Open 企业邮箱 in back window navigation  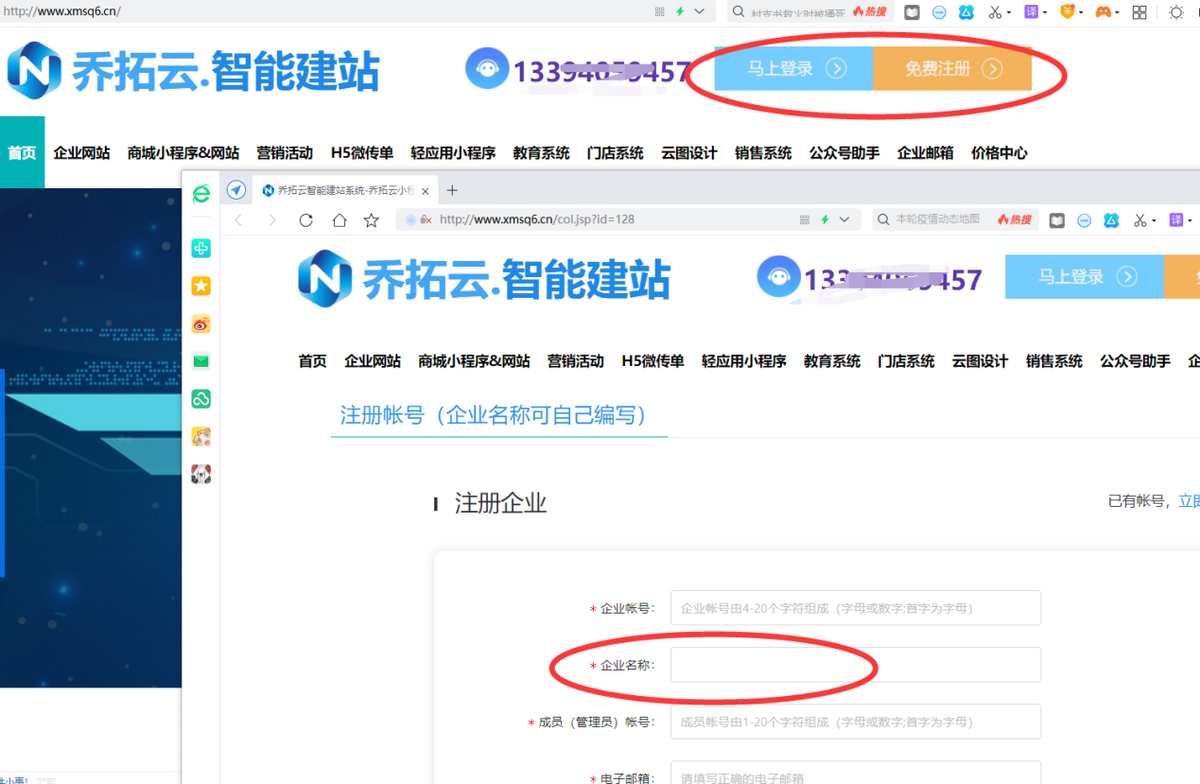click(x=925, y=153)
